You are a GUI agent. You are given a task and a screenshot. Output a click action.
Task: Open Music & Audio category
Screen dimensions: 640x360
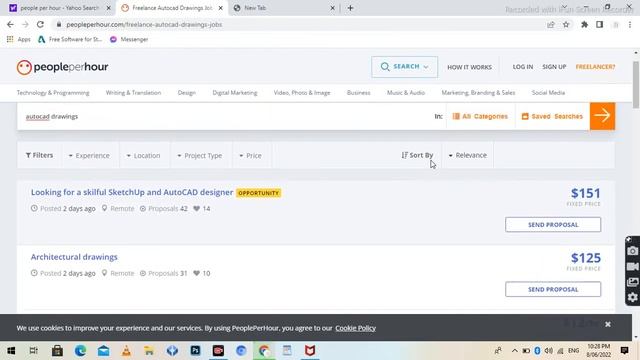406,93
